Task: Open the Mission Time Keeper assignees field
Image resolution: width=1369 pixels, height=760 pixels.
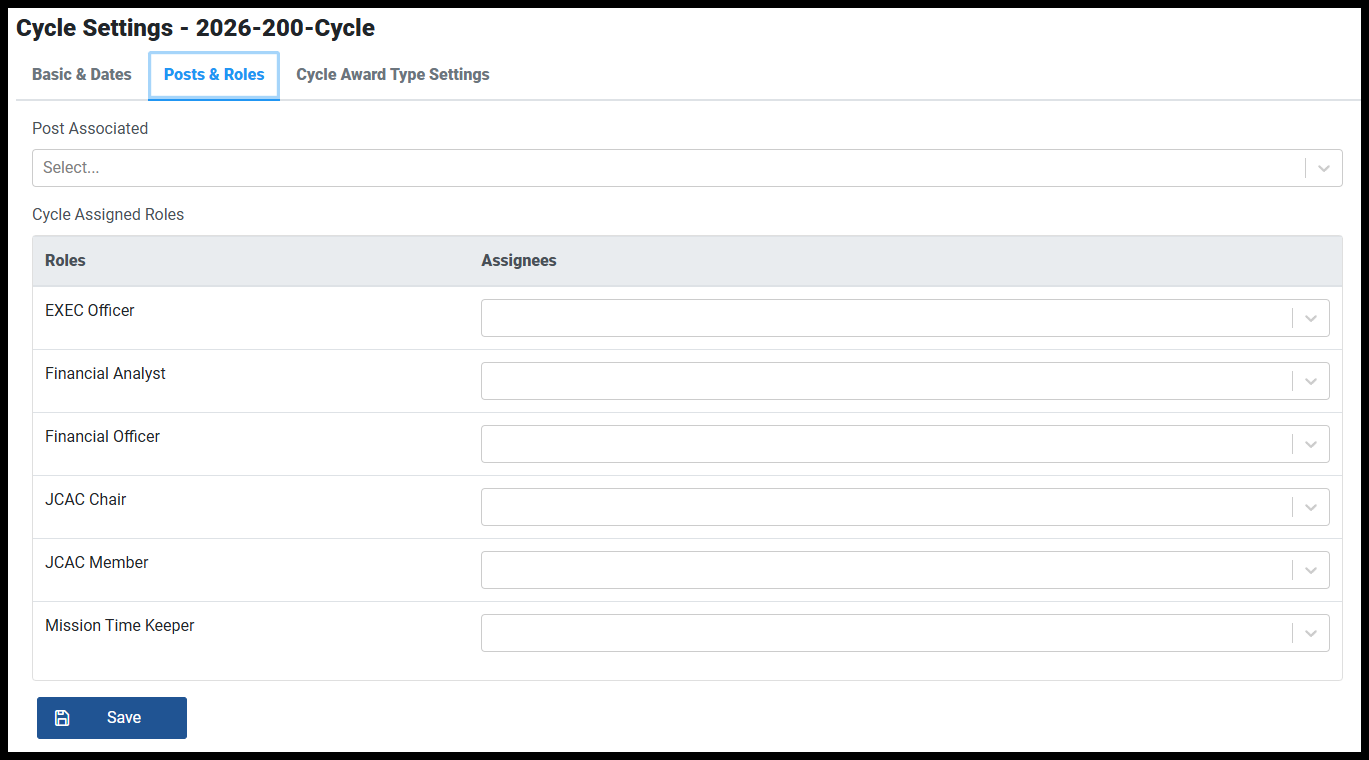Action: (905, 633)
